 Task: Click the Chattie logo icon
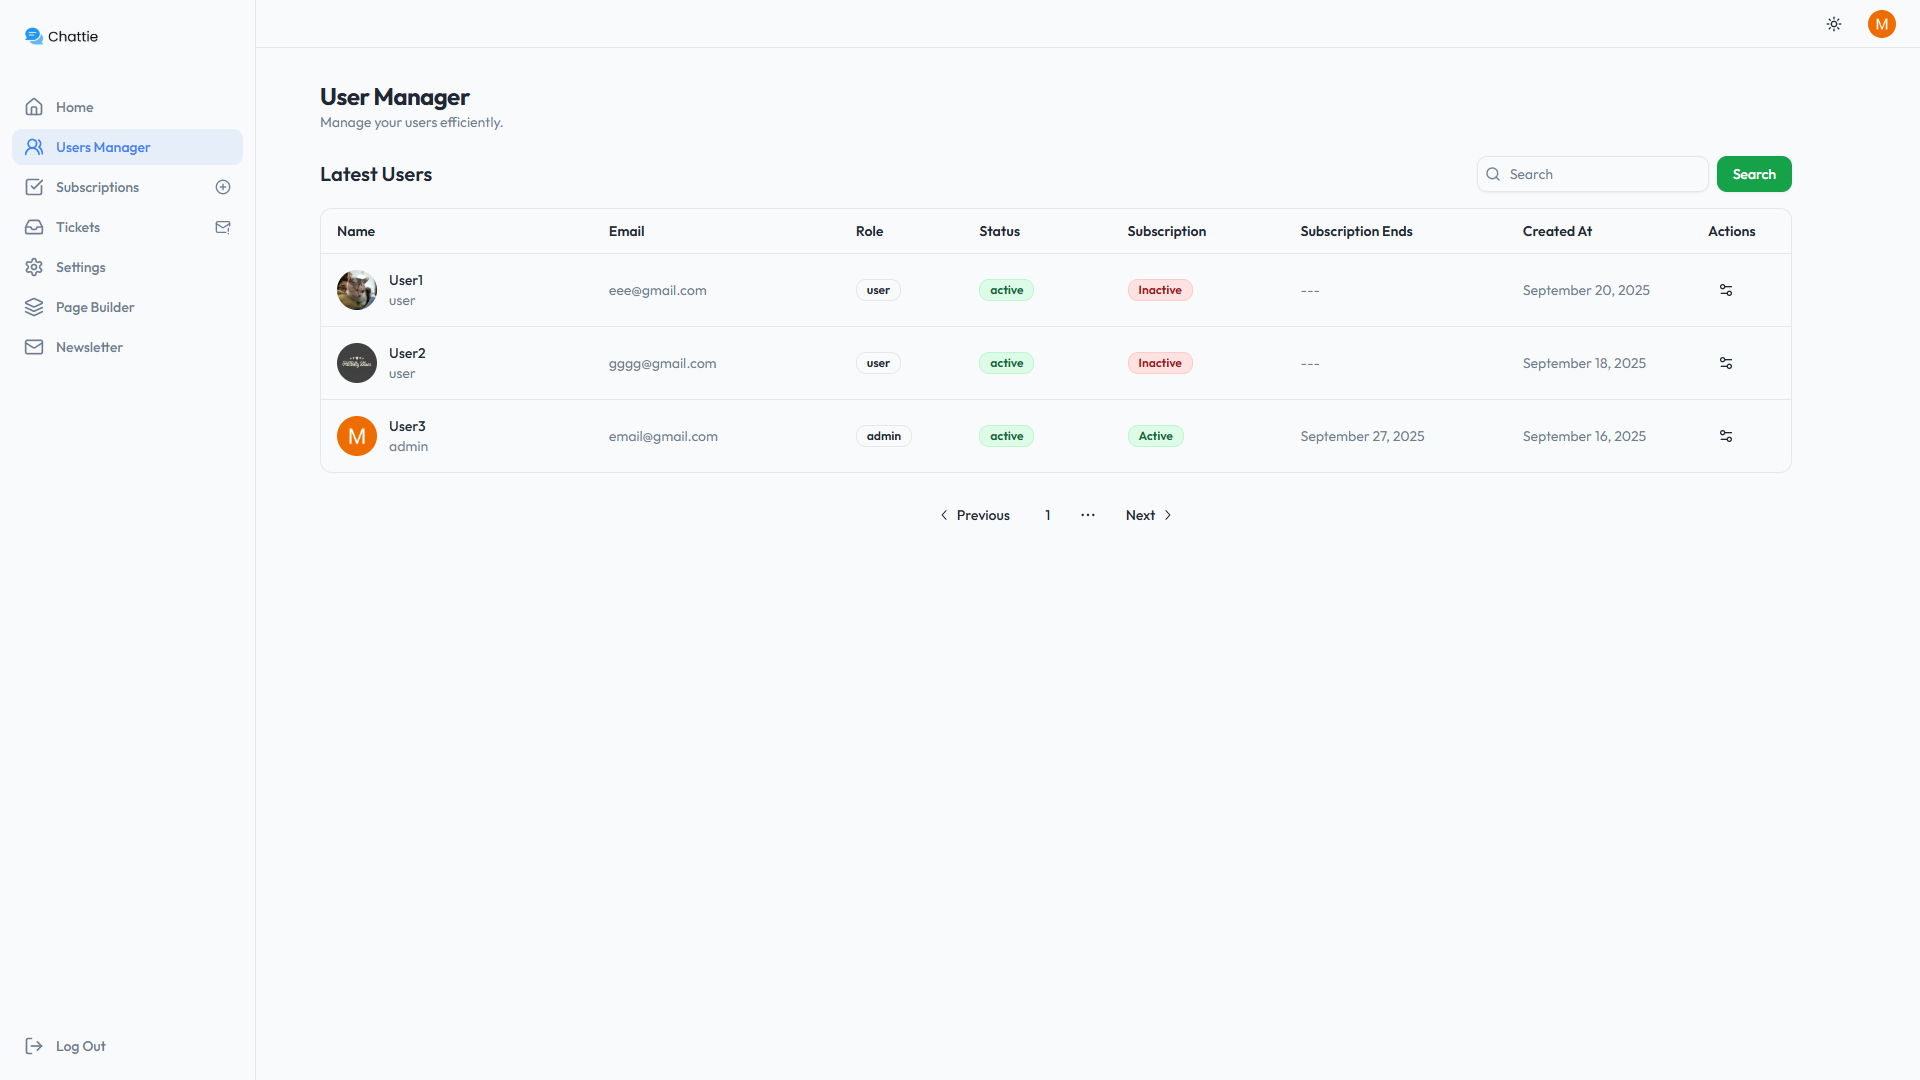(x=34, y=36)
